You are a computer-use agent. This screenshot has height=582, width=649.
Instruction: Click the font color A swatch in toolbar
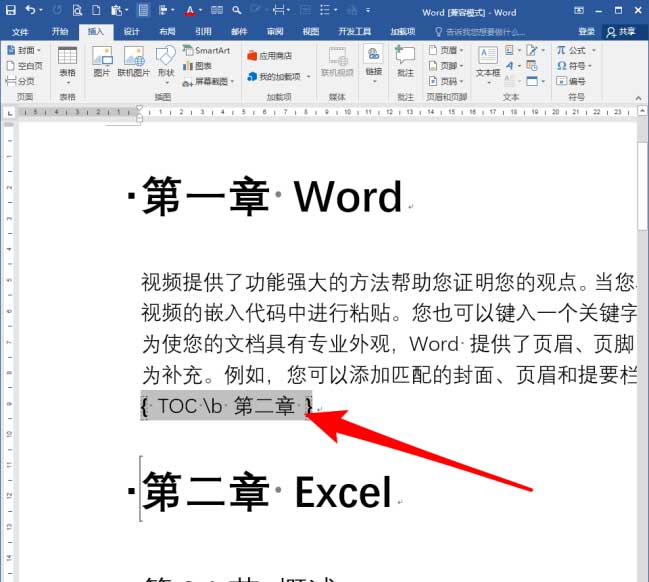click(190, 11)
